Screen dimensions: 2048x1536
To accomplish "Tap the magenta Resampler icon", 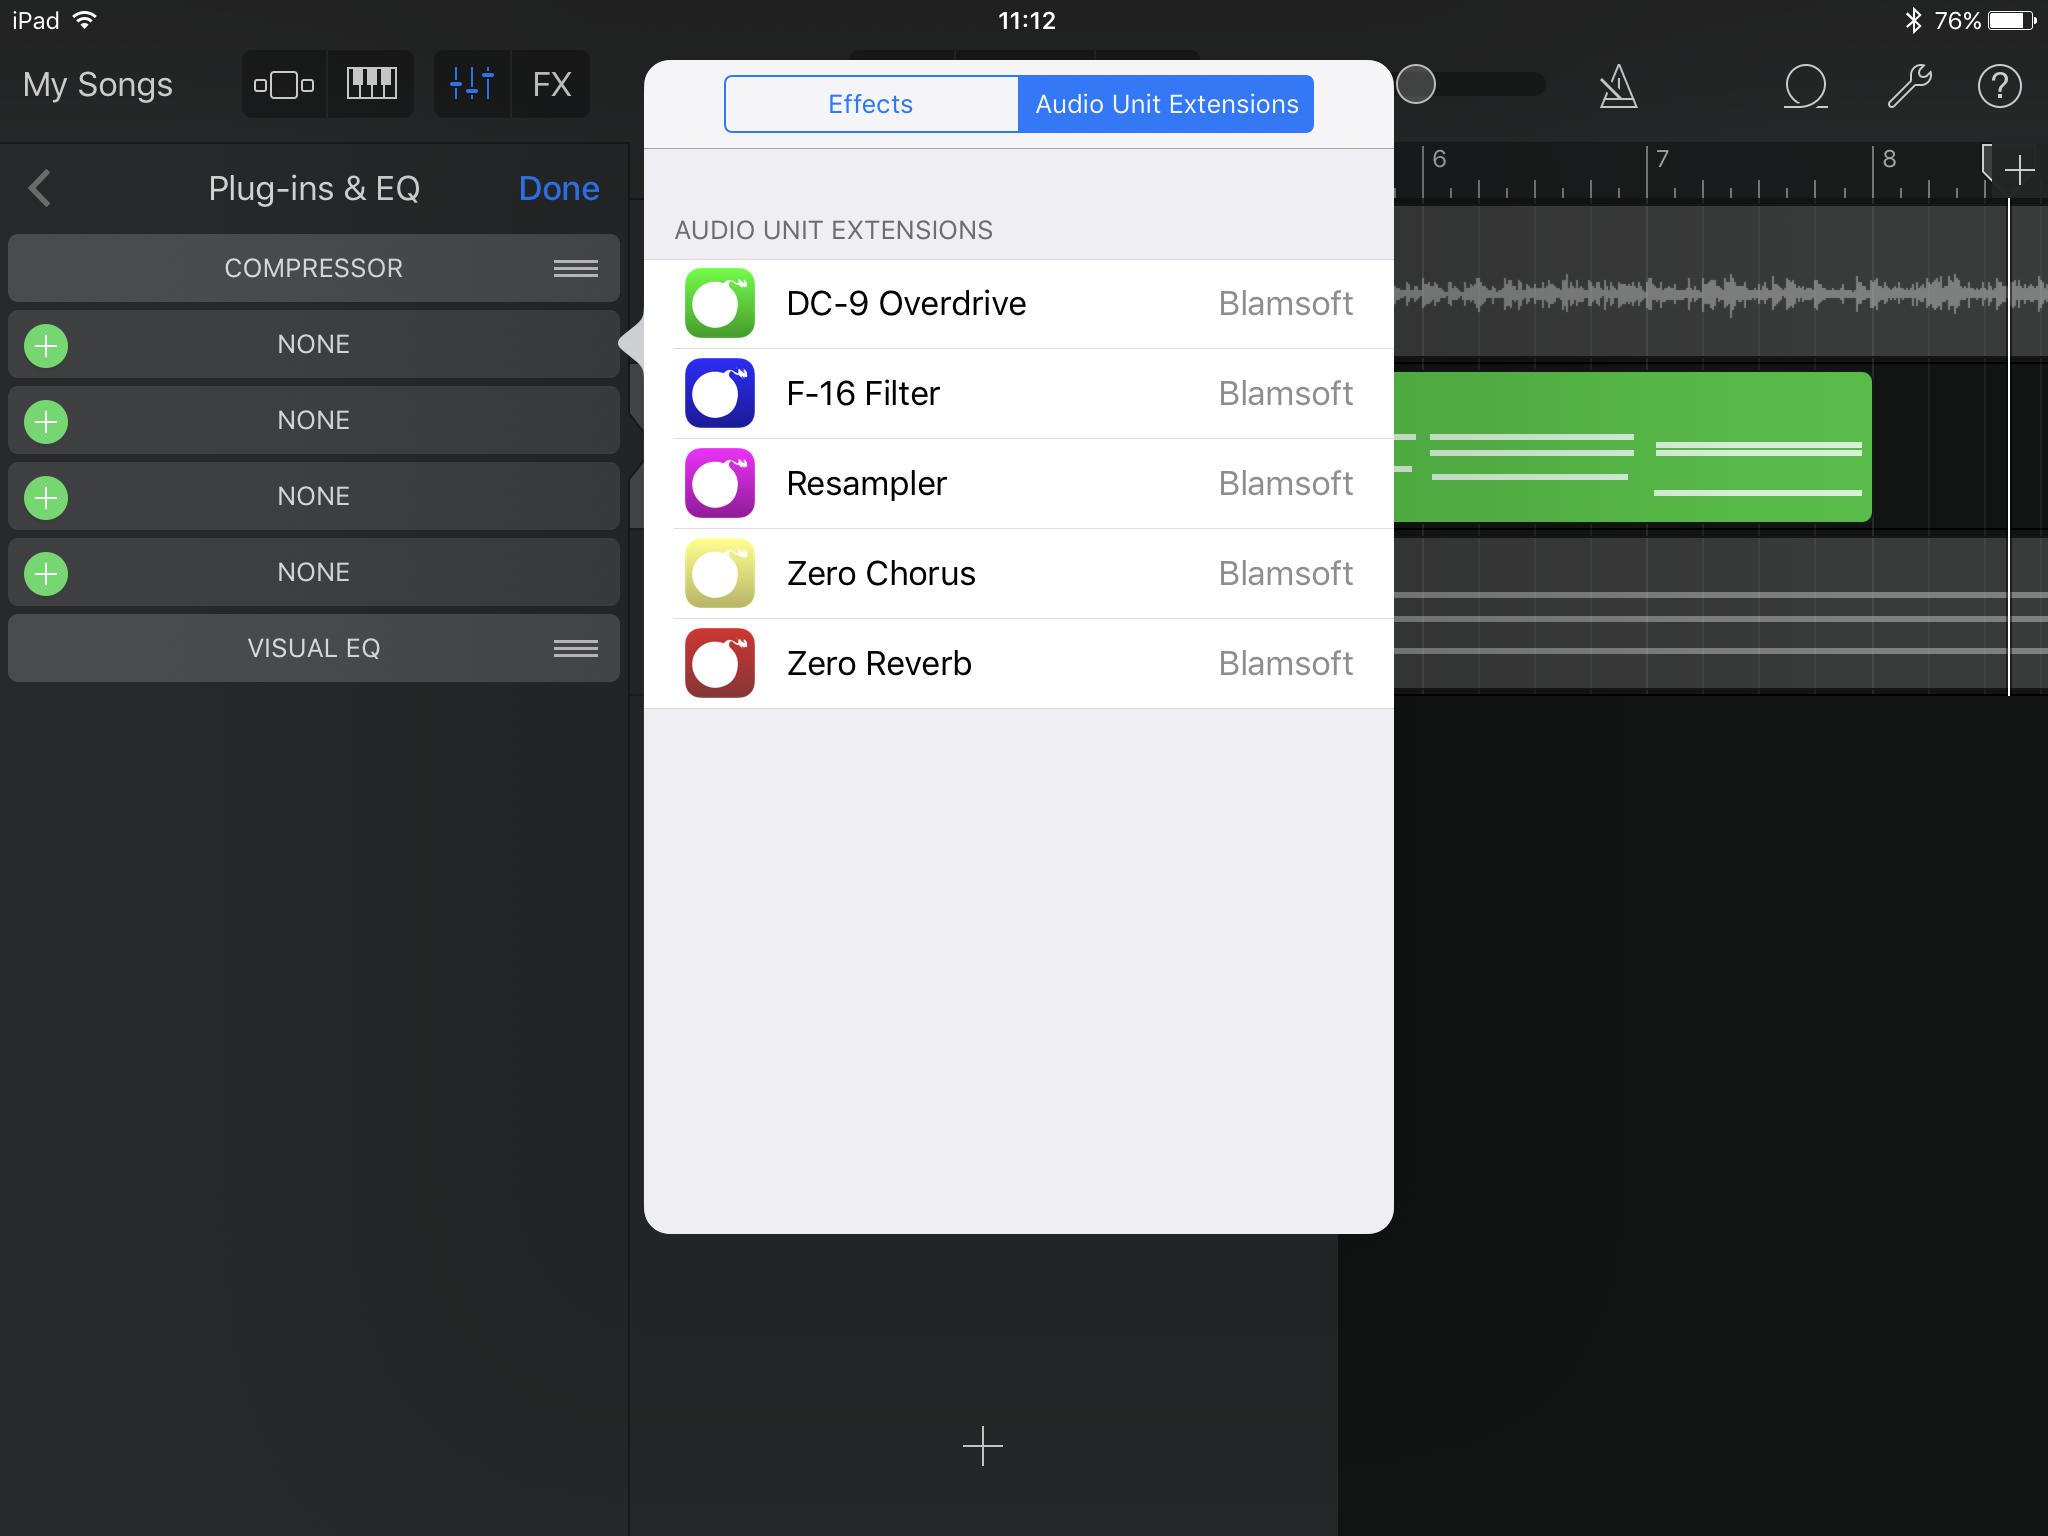I will point(720,483).
